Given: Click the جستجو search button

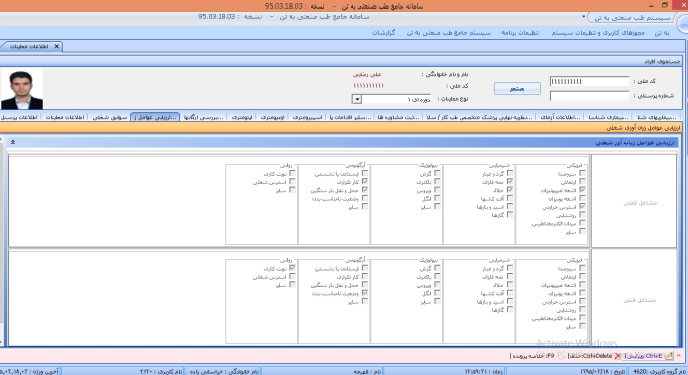Looking at the screenshot, I should [517, 89].
